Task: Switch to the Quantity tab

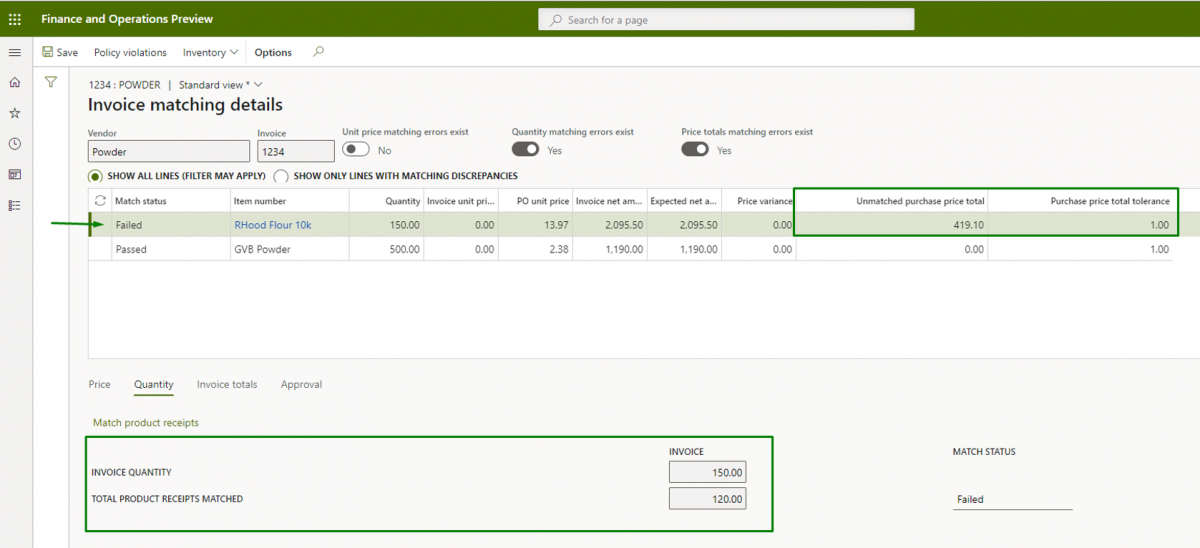Action: 154,384
